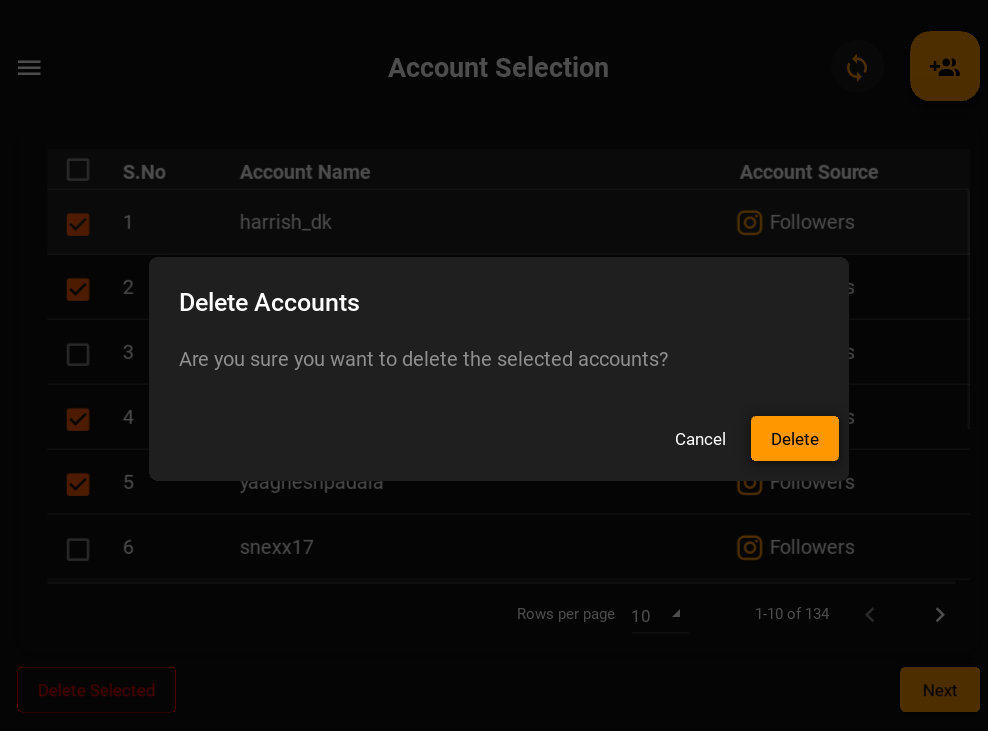988x731 pixels.
Task: Click the refresh accounts icon
Action: [x=857, y=67]
